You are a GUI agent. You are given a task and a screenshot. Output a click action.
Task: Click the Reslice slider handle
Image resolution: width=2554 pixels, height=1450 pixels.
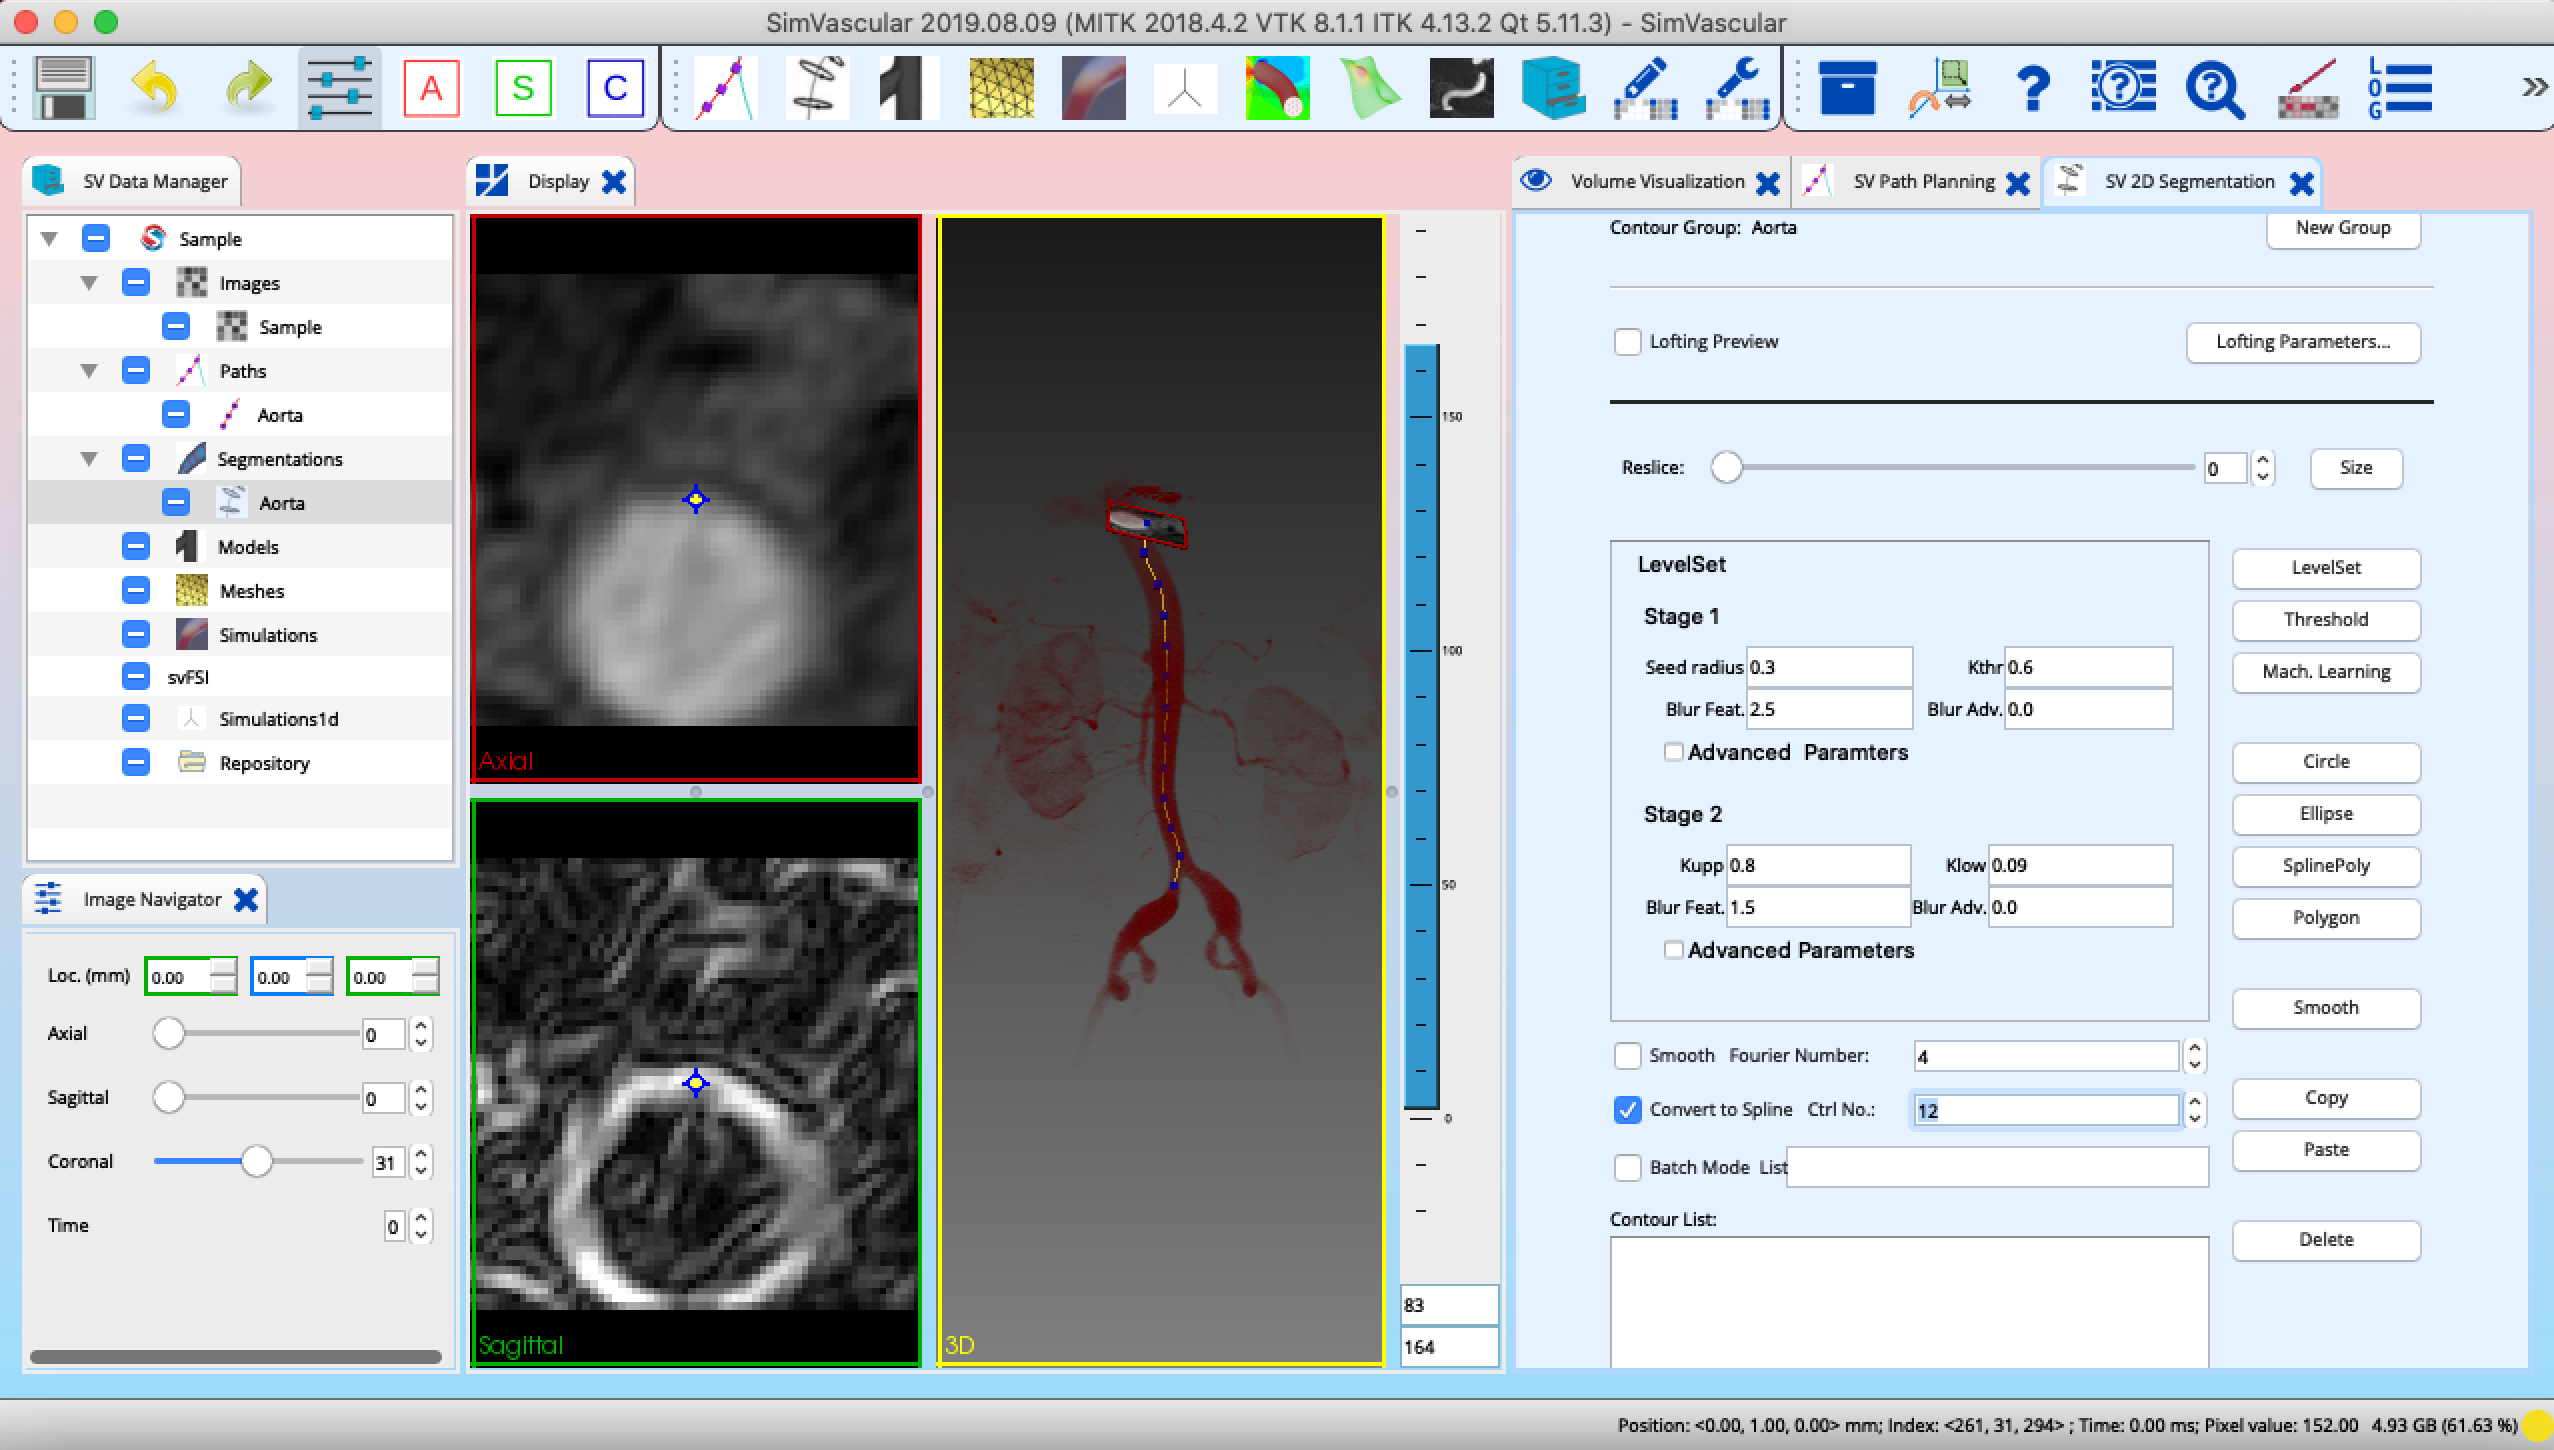coord(1726,467)
